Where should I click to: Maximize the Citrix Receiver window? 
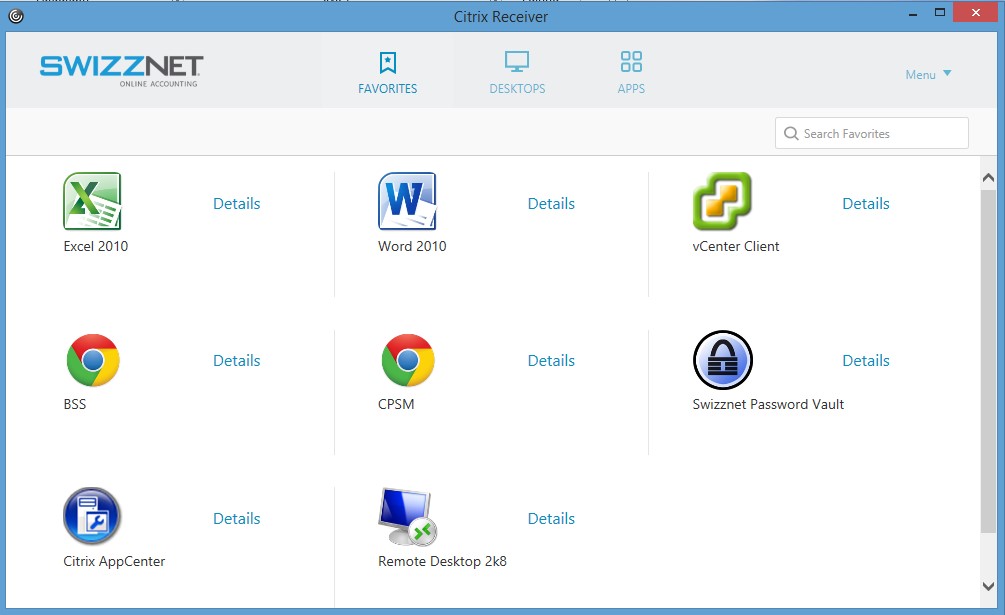(940, 12)
